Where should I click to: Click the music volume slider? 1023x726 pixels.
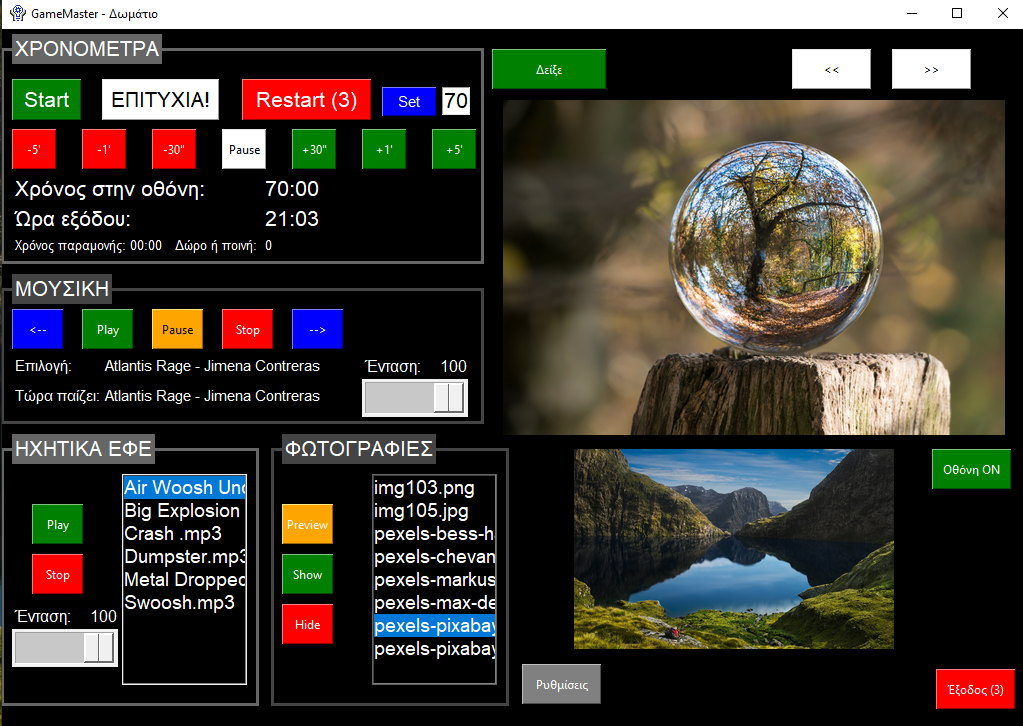[x=414, y=397]
